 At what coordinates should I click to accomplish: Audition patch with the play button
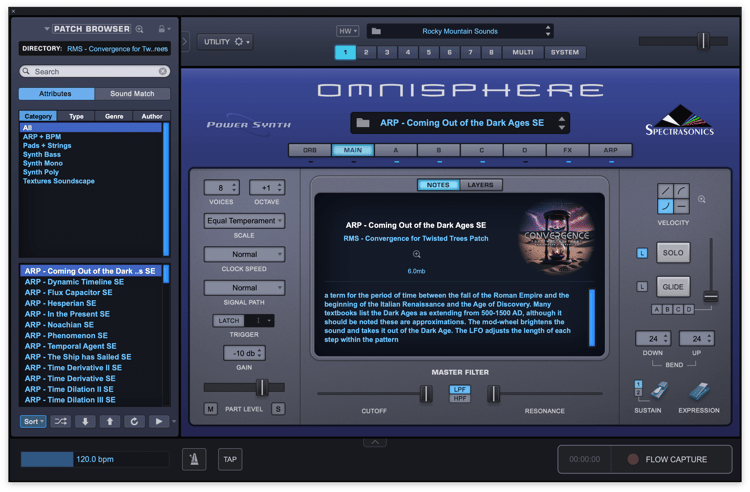[159, 421]
